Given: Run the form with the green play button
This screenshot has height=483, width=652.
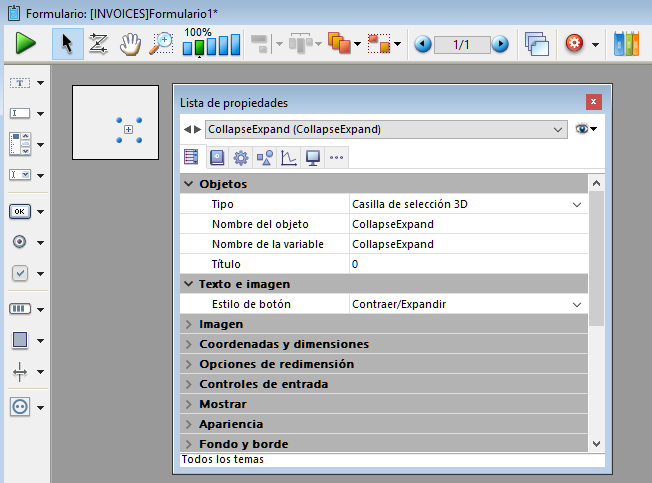Looking at the screenshot, I should click(x=25, y=44).
